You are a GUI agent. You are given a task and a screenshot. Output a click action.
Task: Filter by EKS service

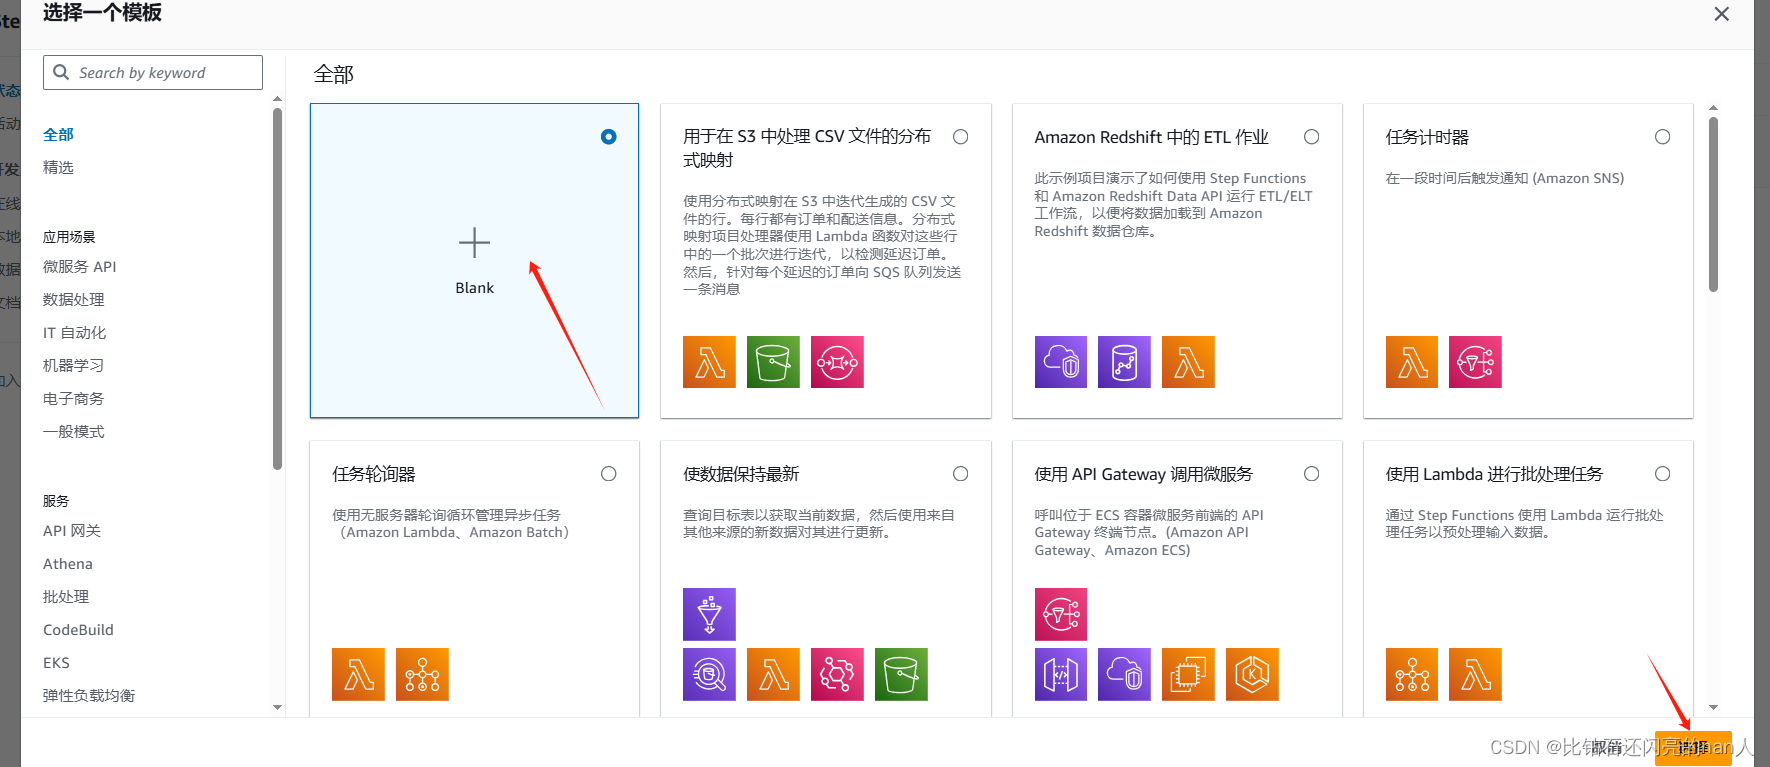56,662
